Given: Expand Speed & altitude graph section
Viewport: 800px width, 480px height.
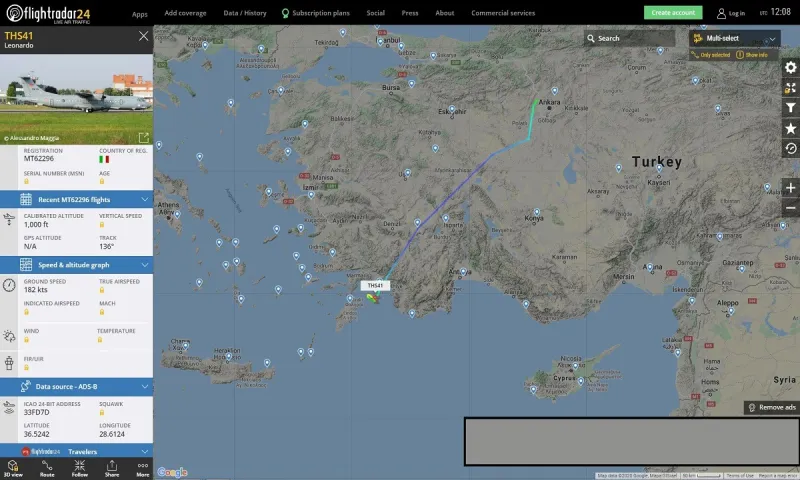Looking at the screenshot, I should click(77, 265).
